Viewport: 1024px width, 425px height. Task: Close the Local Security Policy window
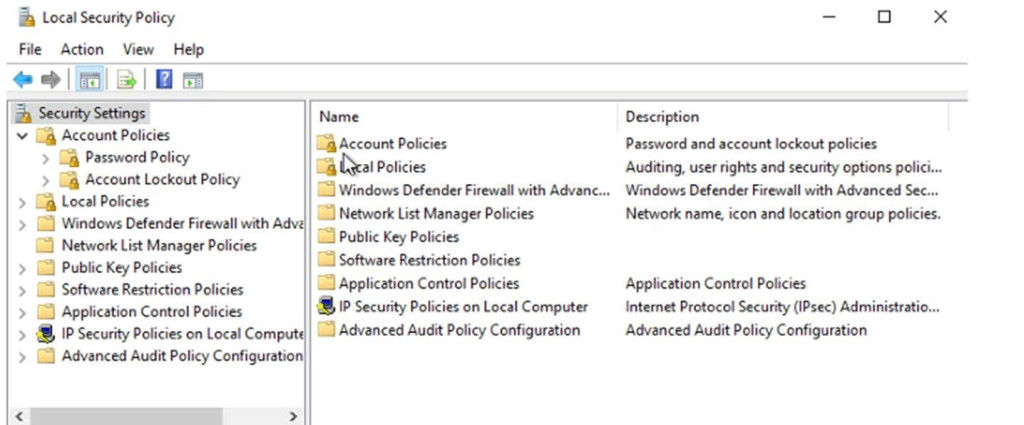[x=940, y=17]
